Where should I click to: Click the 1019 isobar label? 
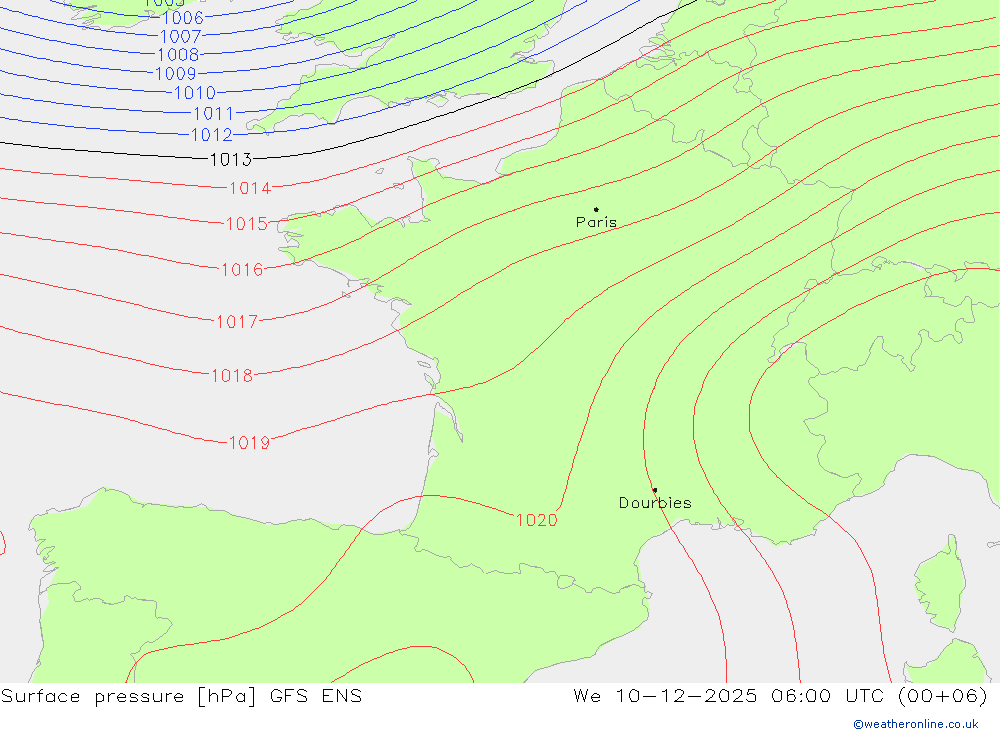[x=249, y=443]
